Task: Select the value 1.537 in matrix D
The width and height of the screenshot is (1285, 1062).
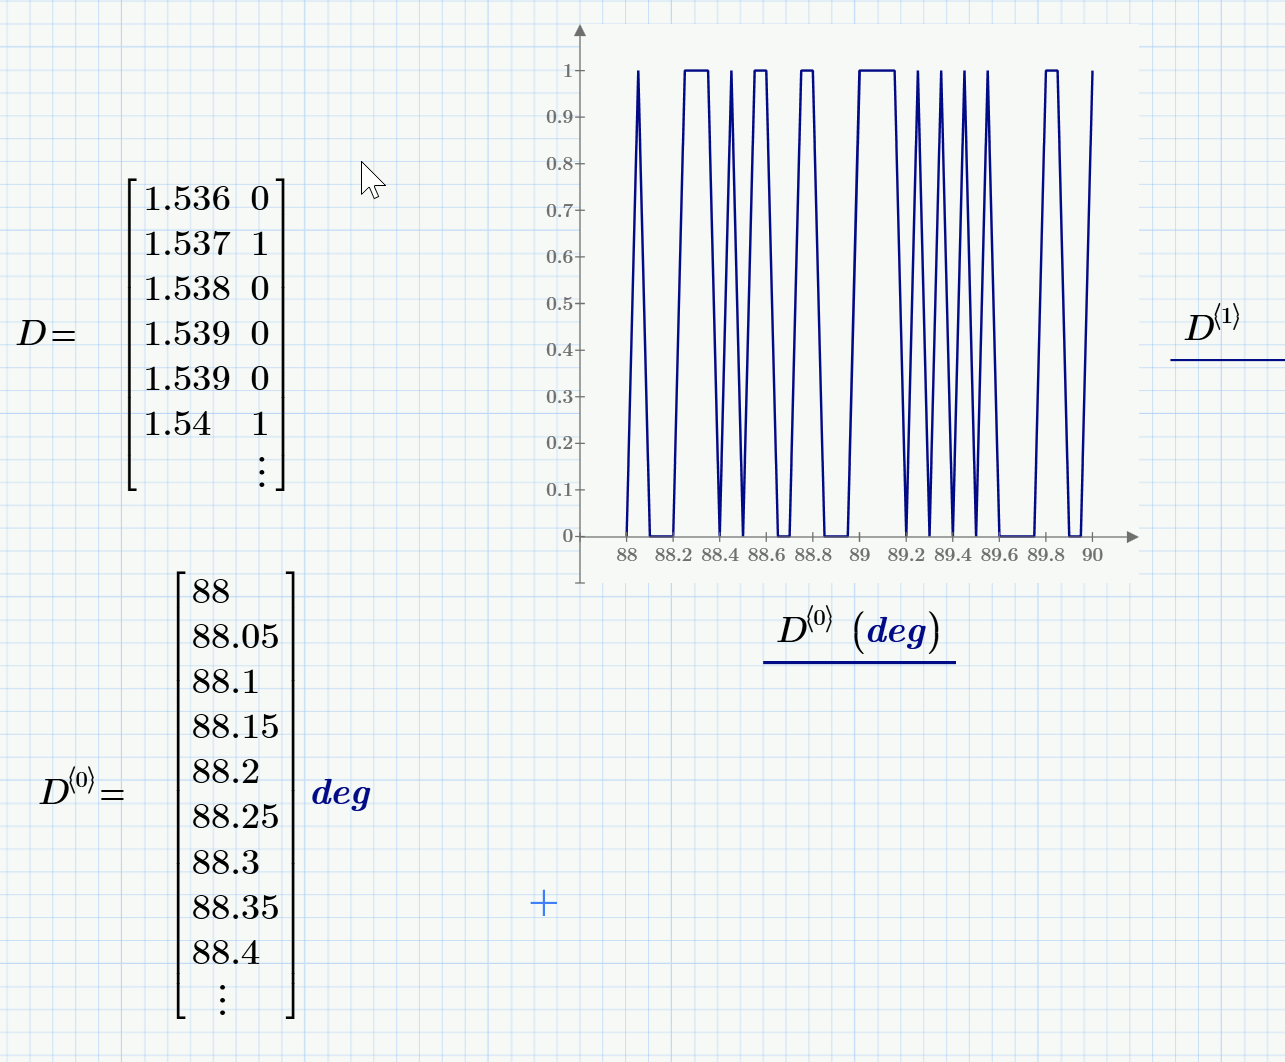Action: coord(186,243)
